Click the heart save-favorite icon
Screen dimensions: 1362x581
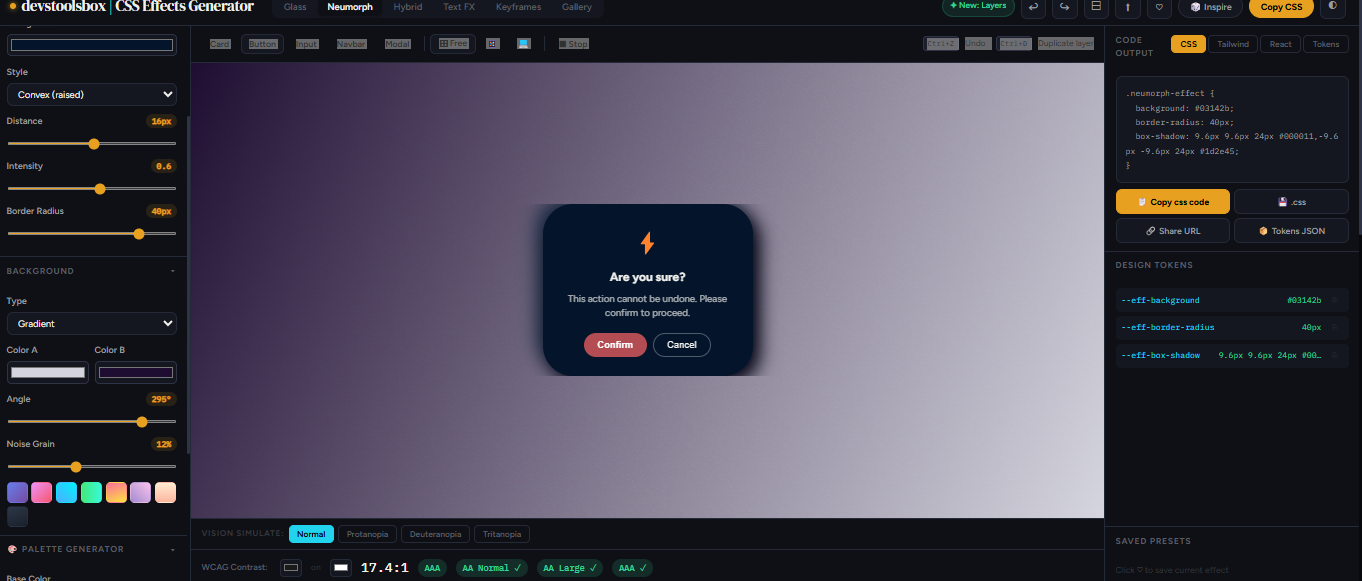click(1160, 7)
